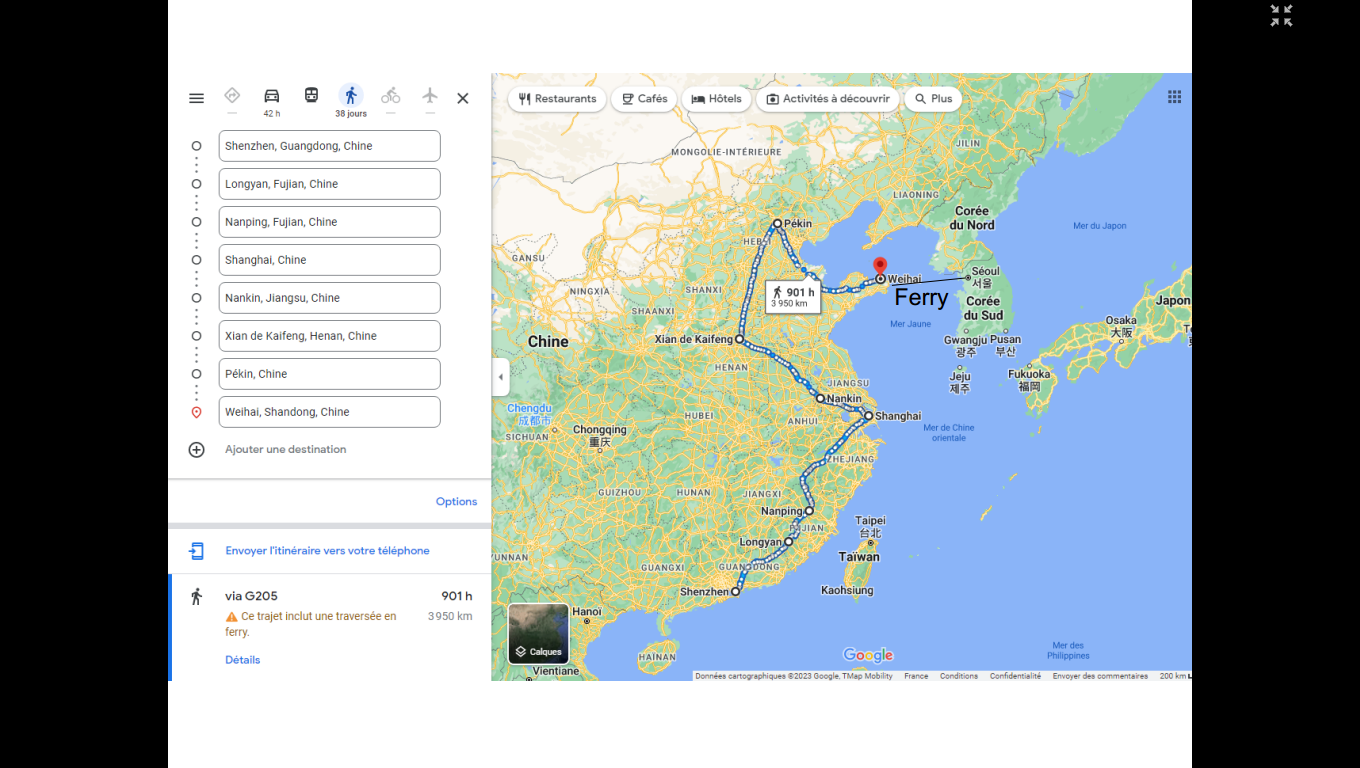Exit full screen via collapse arrows icon
Screen dimensions: 1360x768
tap(1281, 15)
